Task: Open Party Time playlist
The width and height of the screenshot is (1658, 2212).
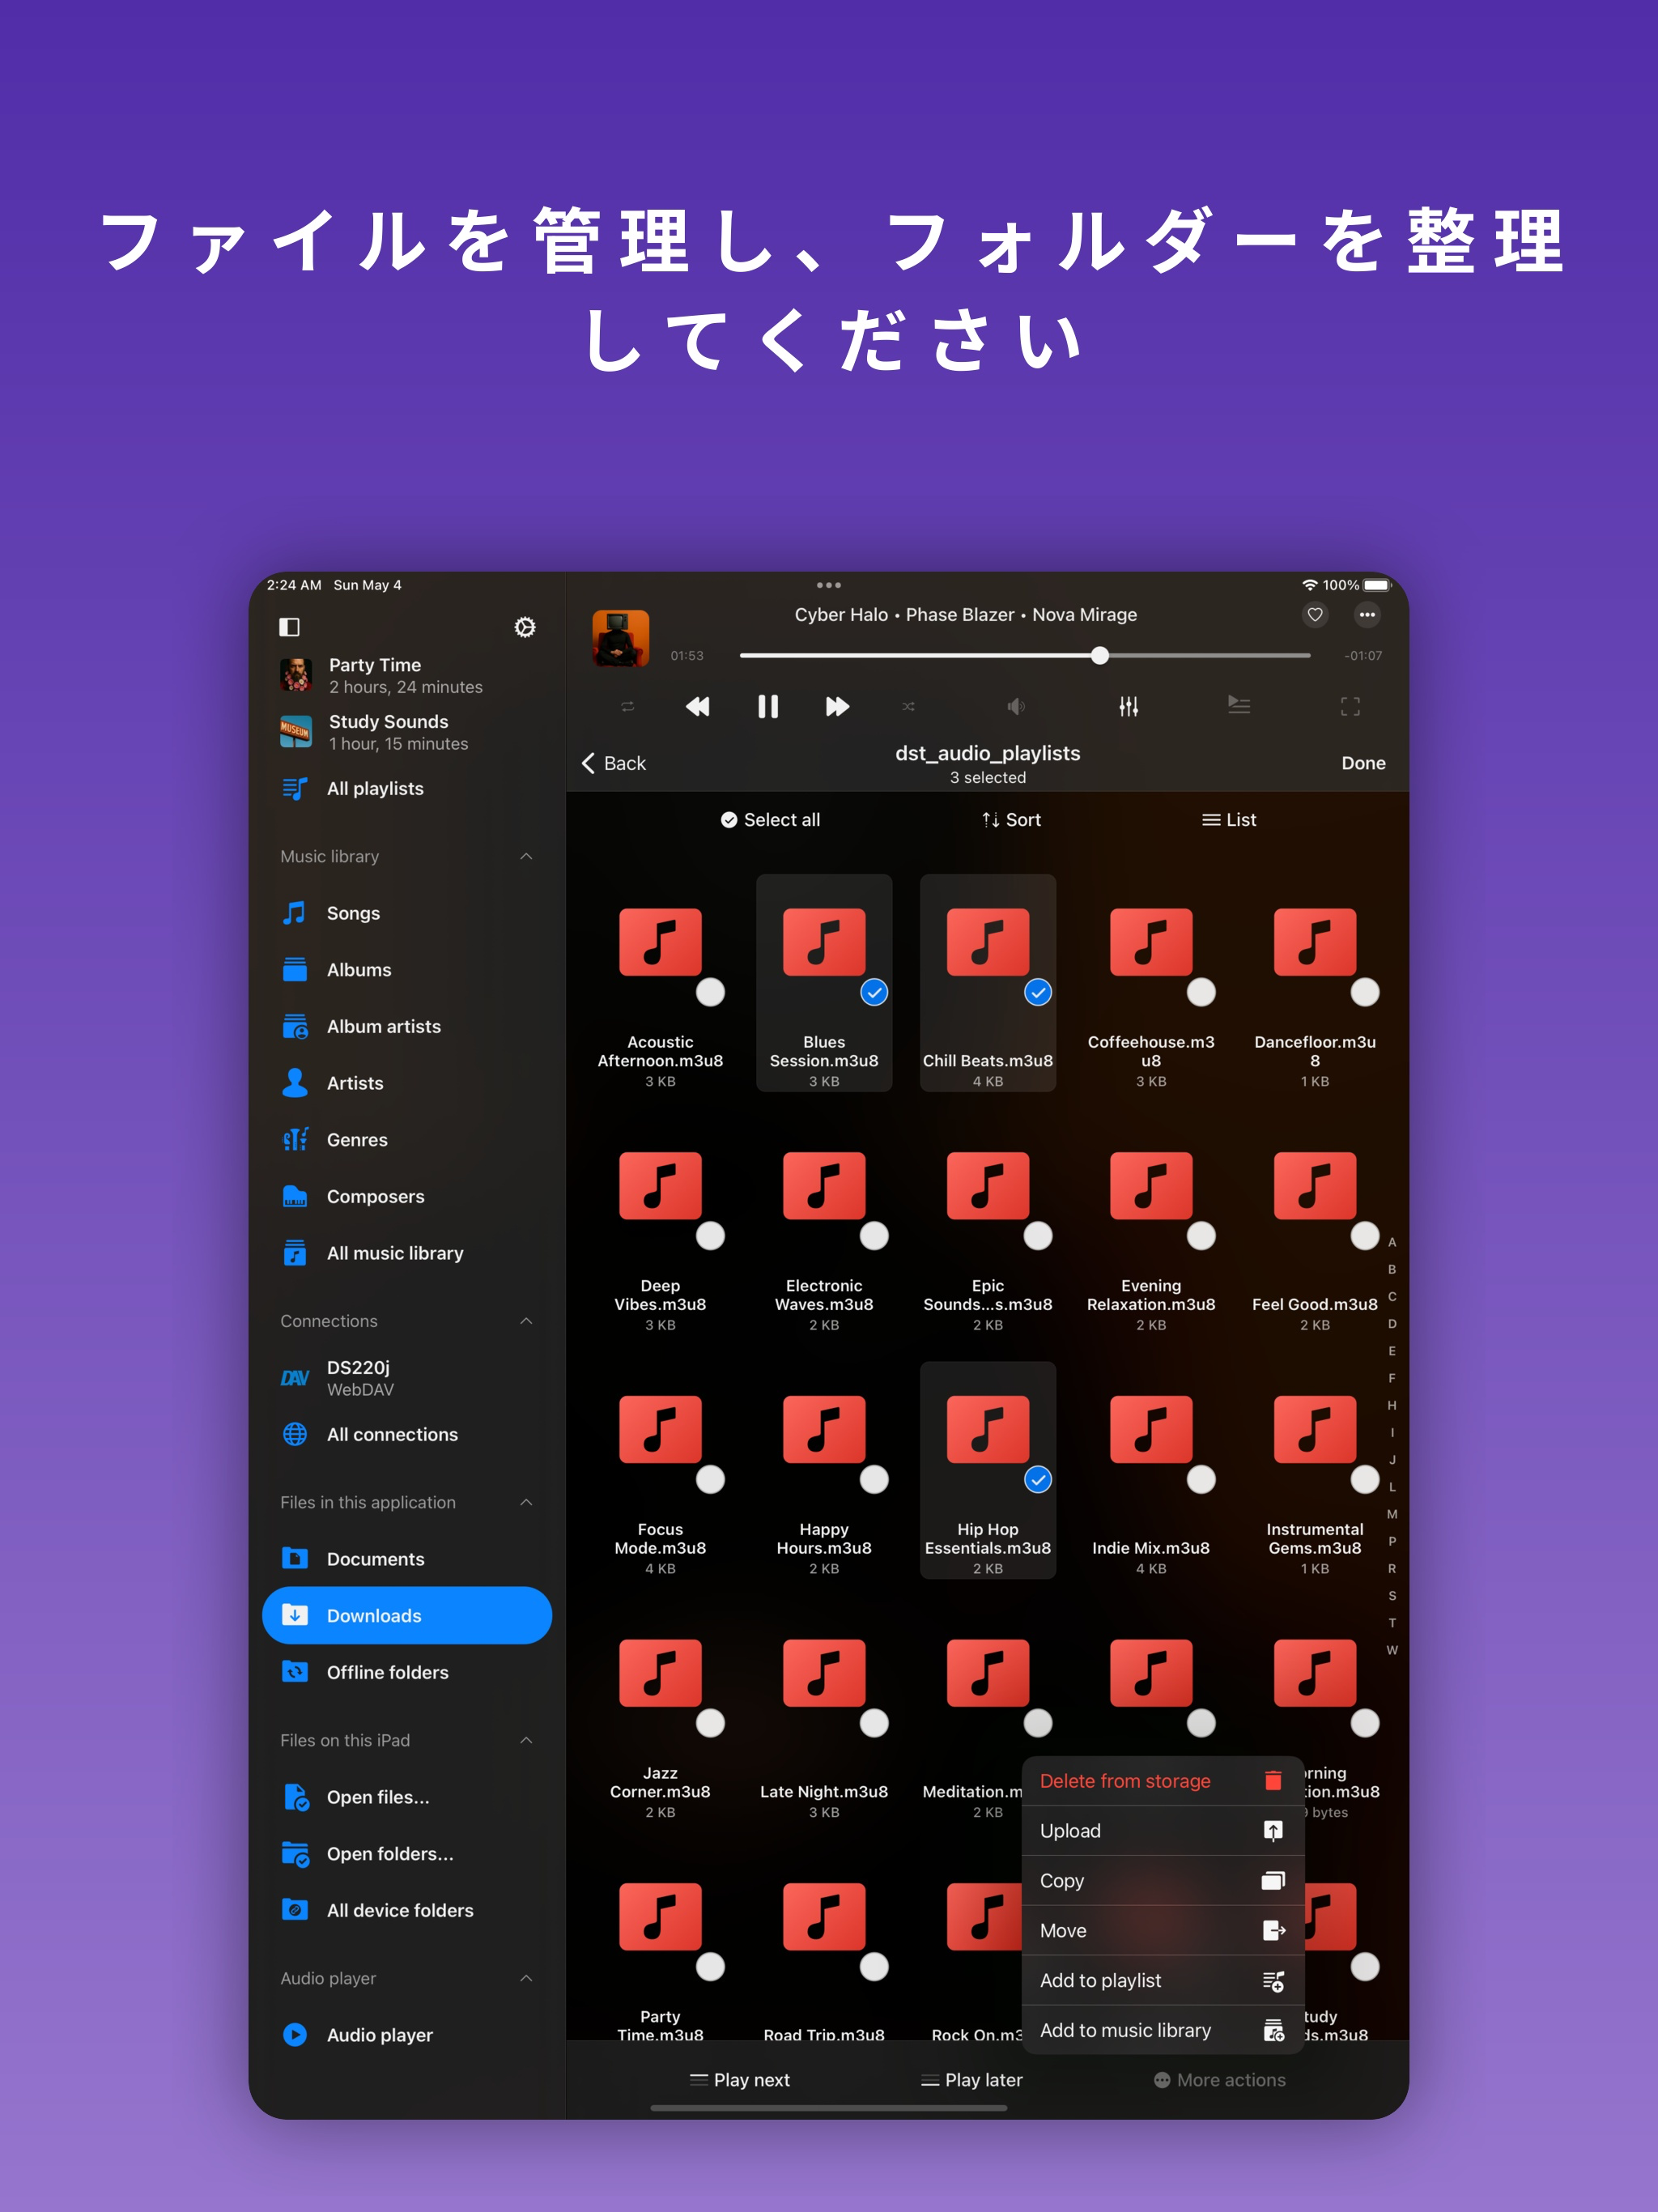Action: [407, 676]
